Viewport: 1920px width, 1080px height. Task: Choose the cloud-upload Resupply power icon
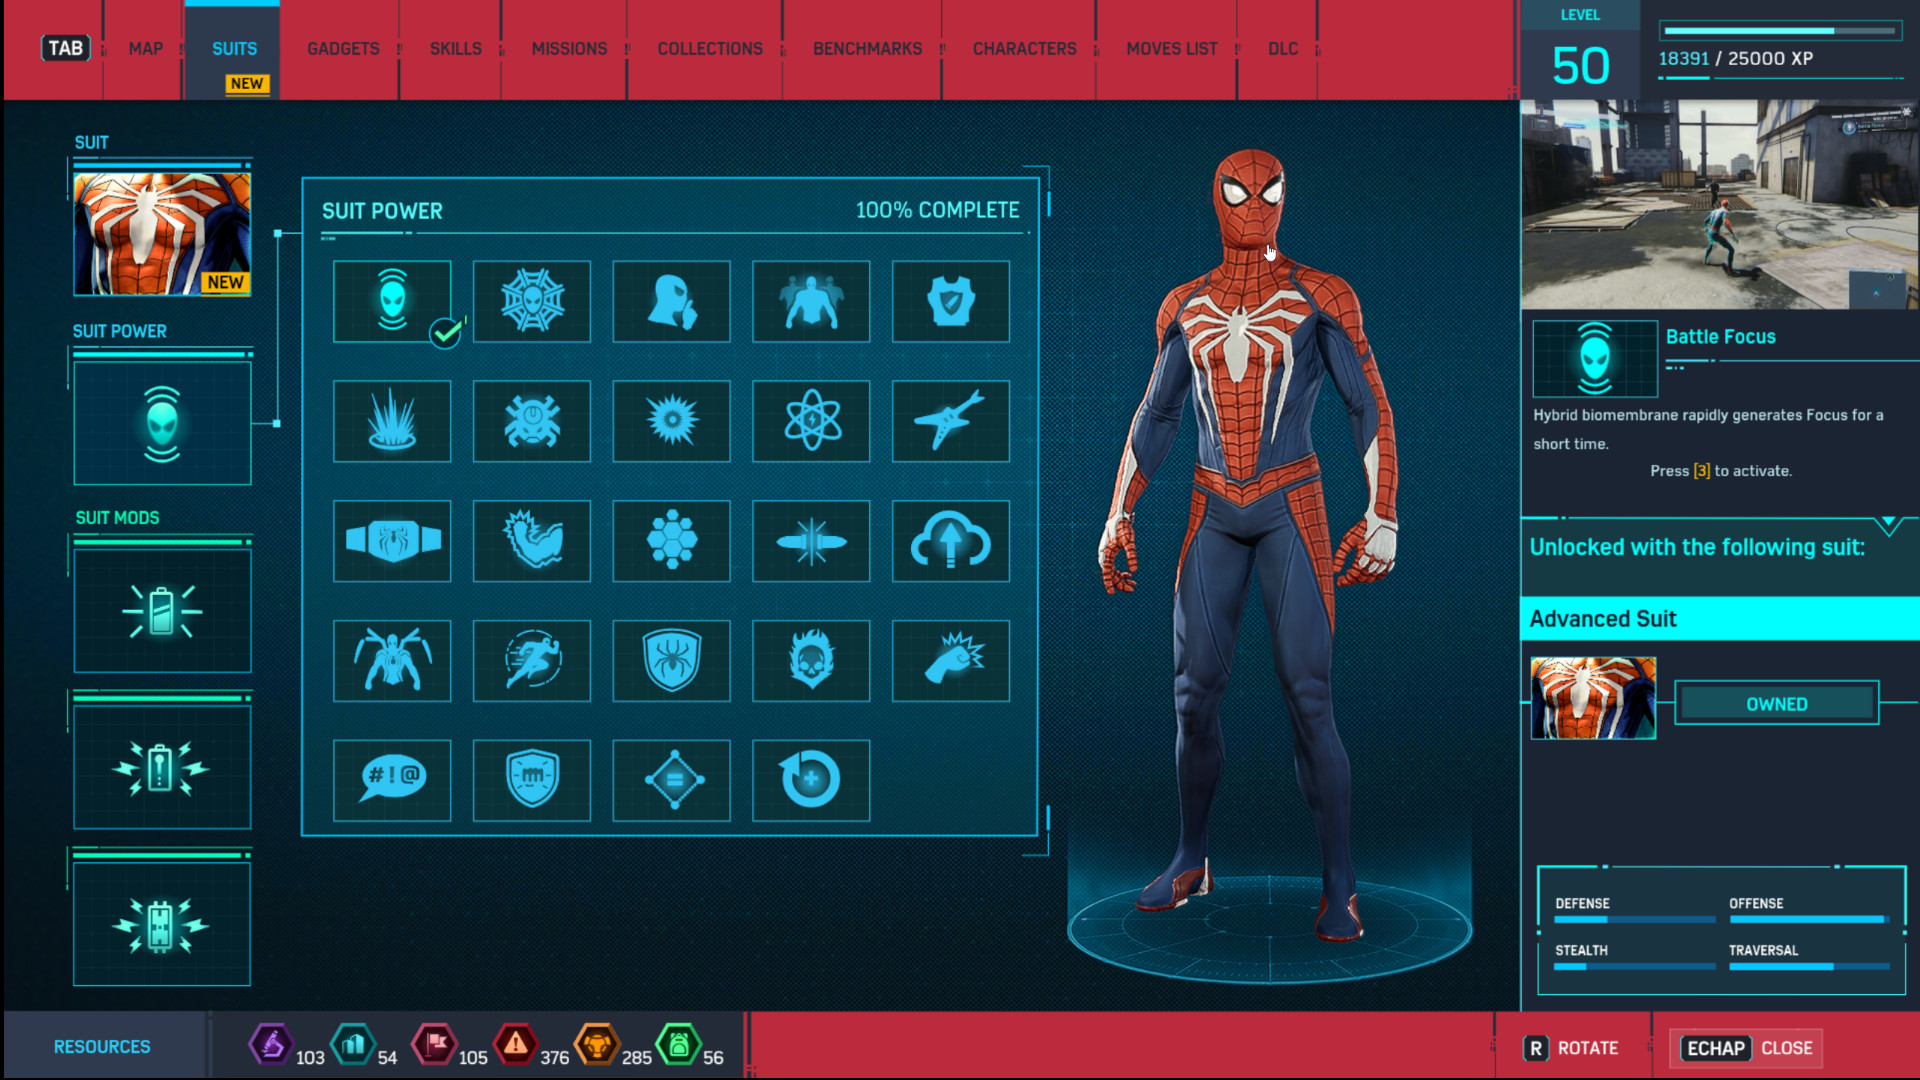coord(950,541)
